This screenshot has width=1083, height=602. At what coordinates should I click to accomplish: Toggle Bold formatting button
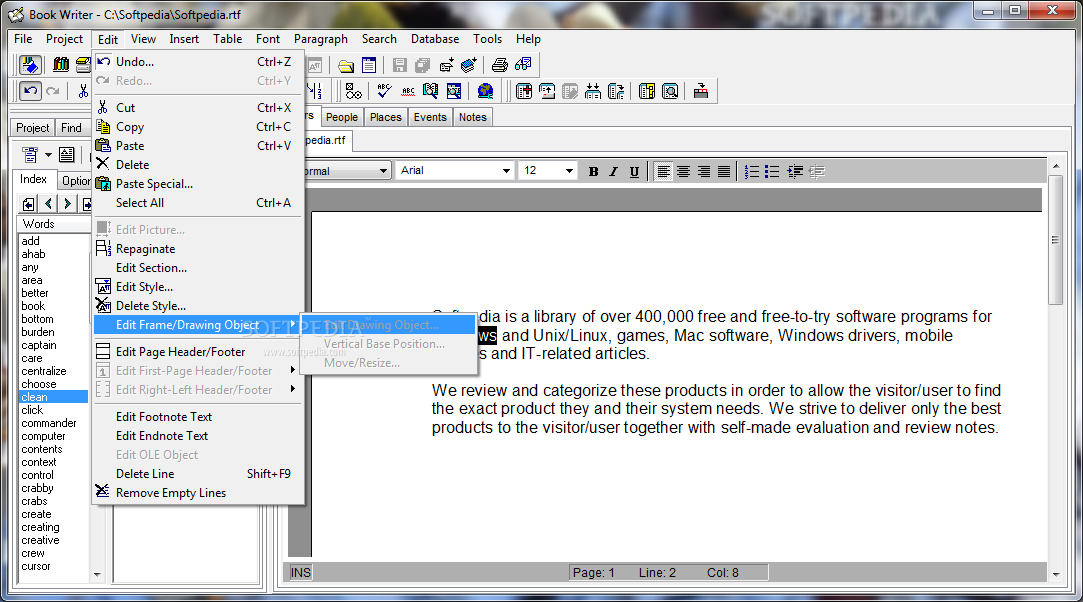tap(593, 171)
